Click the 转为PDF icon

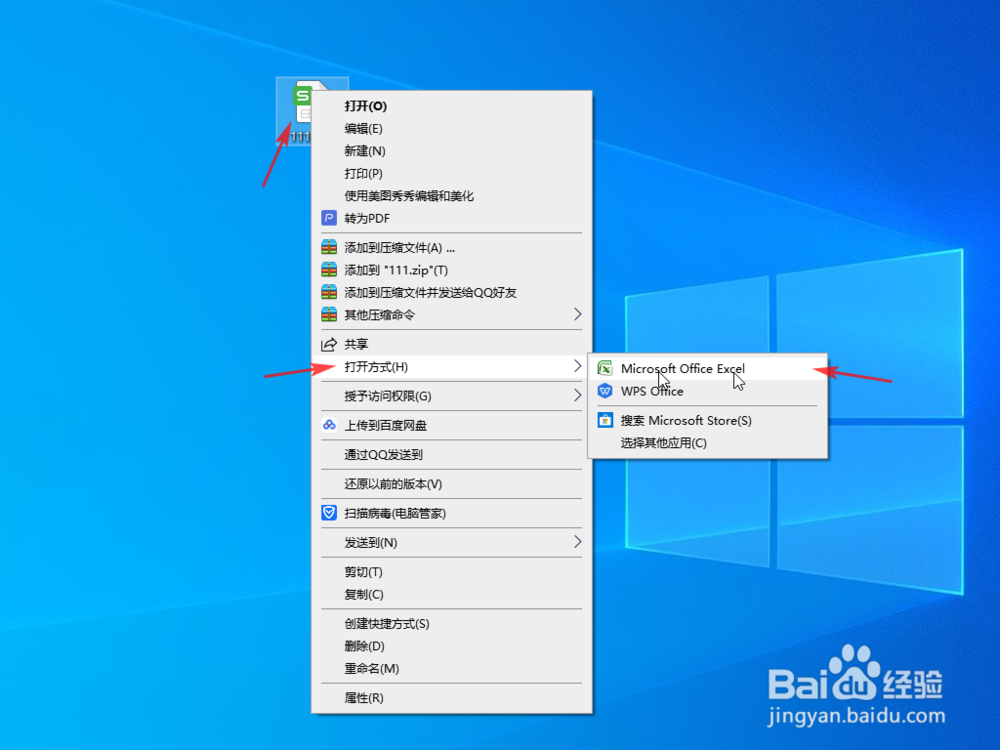[330, 217]
